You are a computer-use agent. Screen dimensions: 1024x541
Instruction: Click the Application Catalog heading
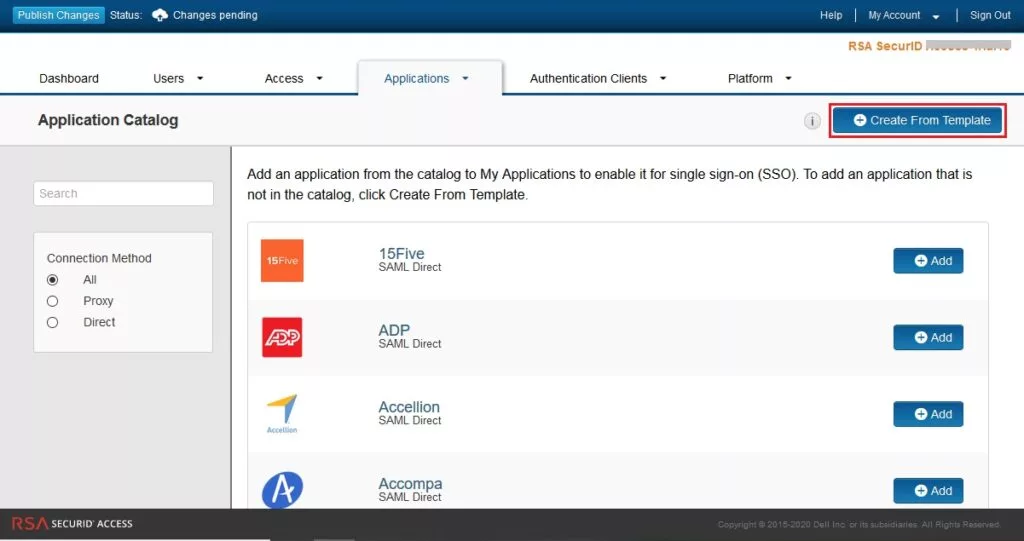tap(108, 120)
